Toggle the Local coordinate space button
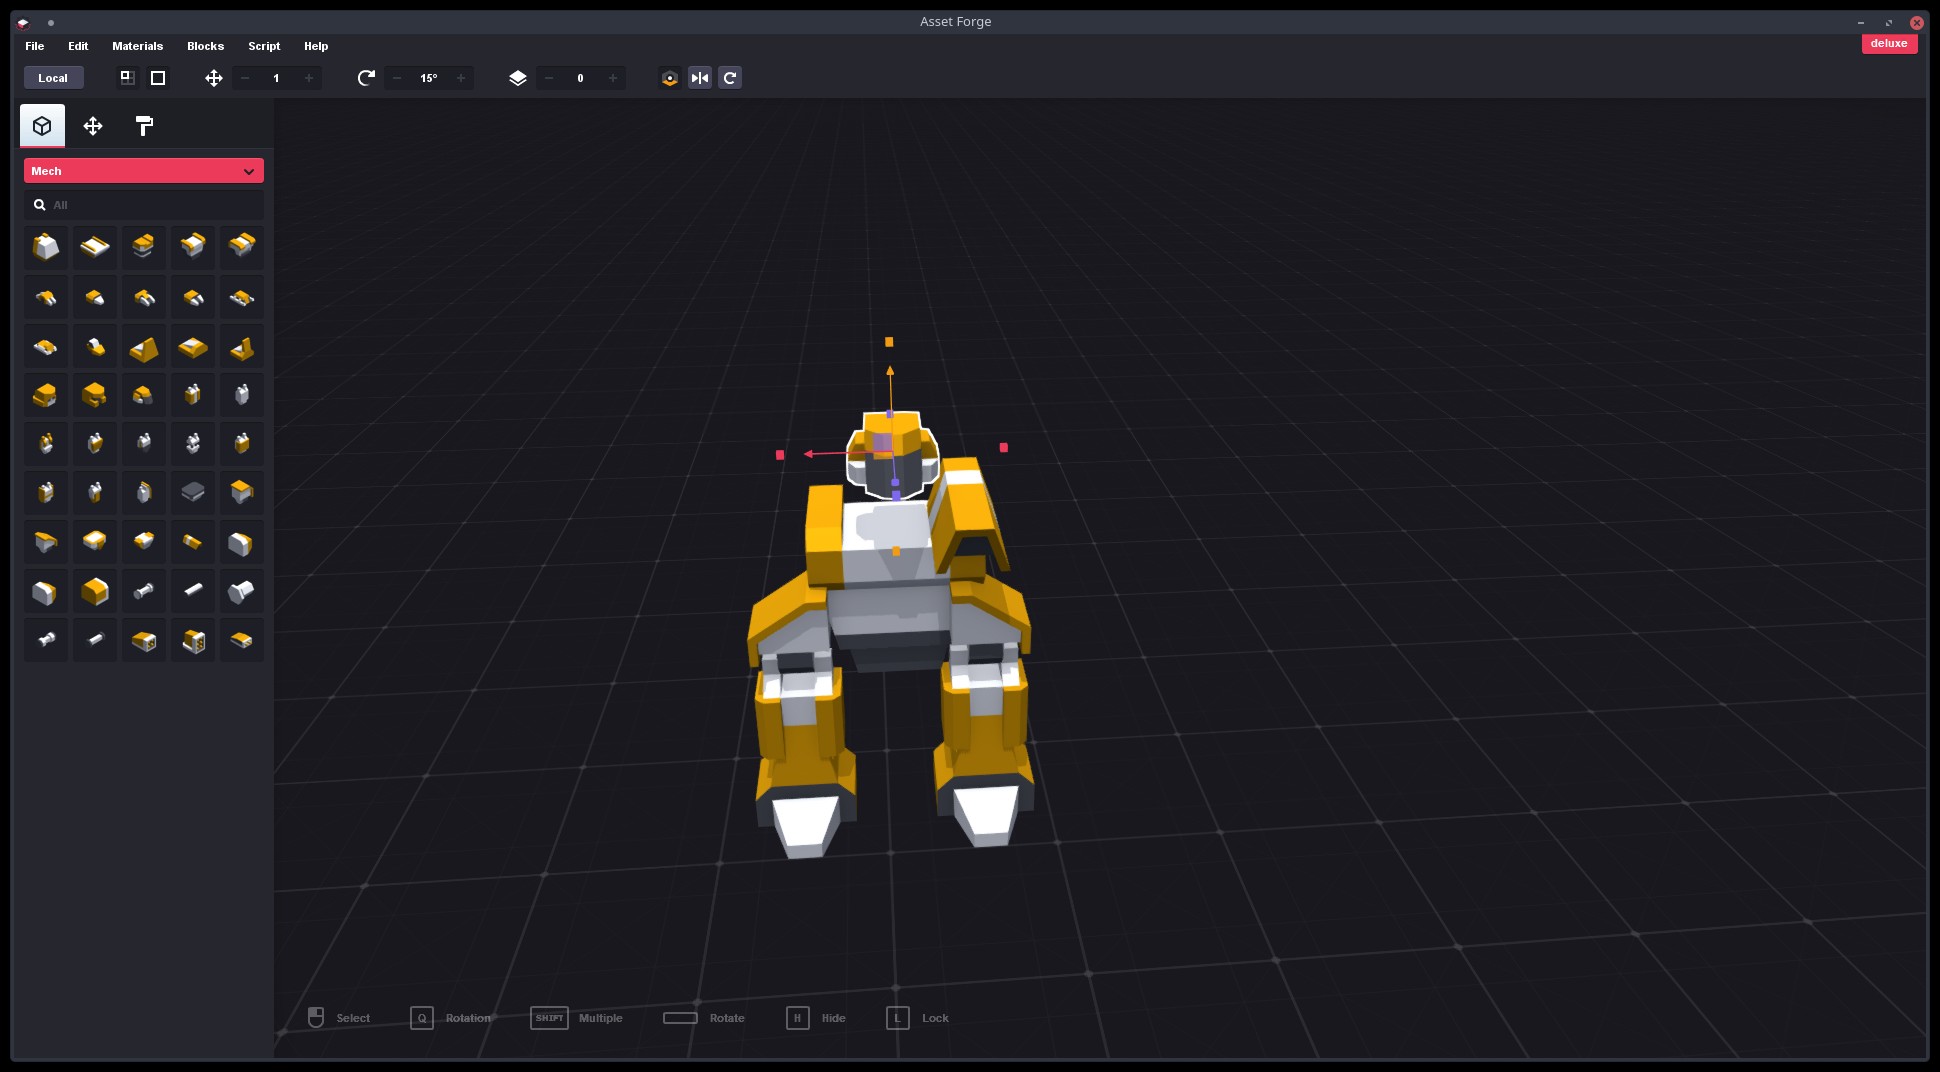This screenshot has width=1940, height=1072. 53,78
